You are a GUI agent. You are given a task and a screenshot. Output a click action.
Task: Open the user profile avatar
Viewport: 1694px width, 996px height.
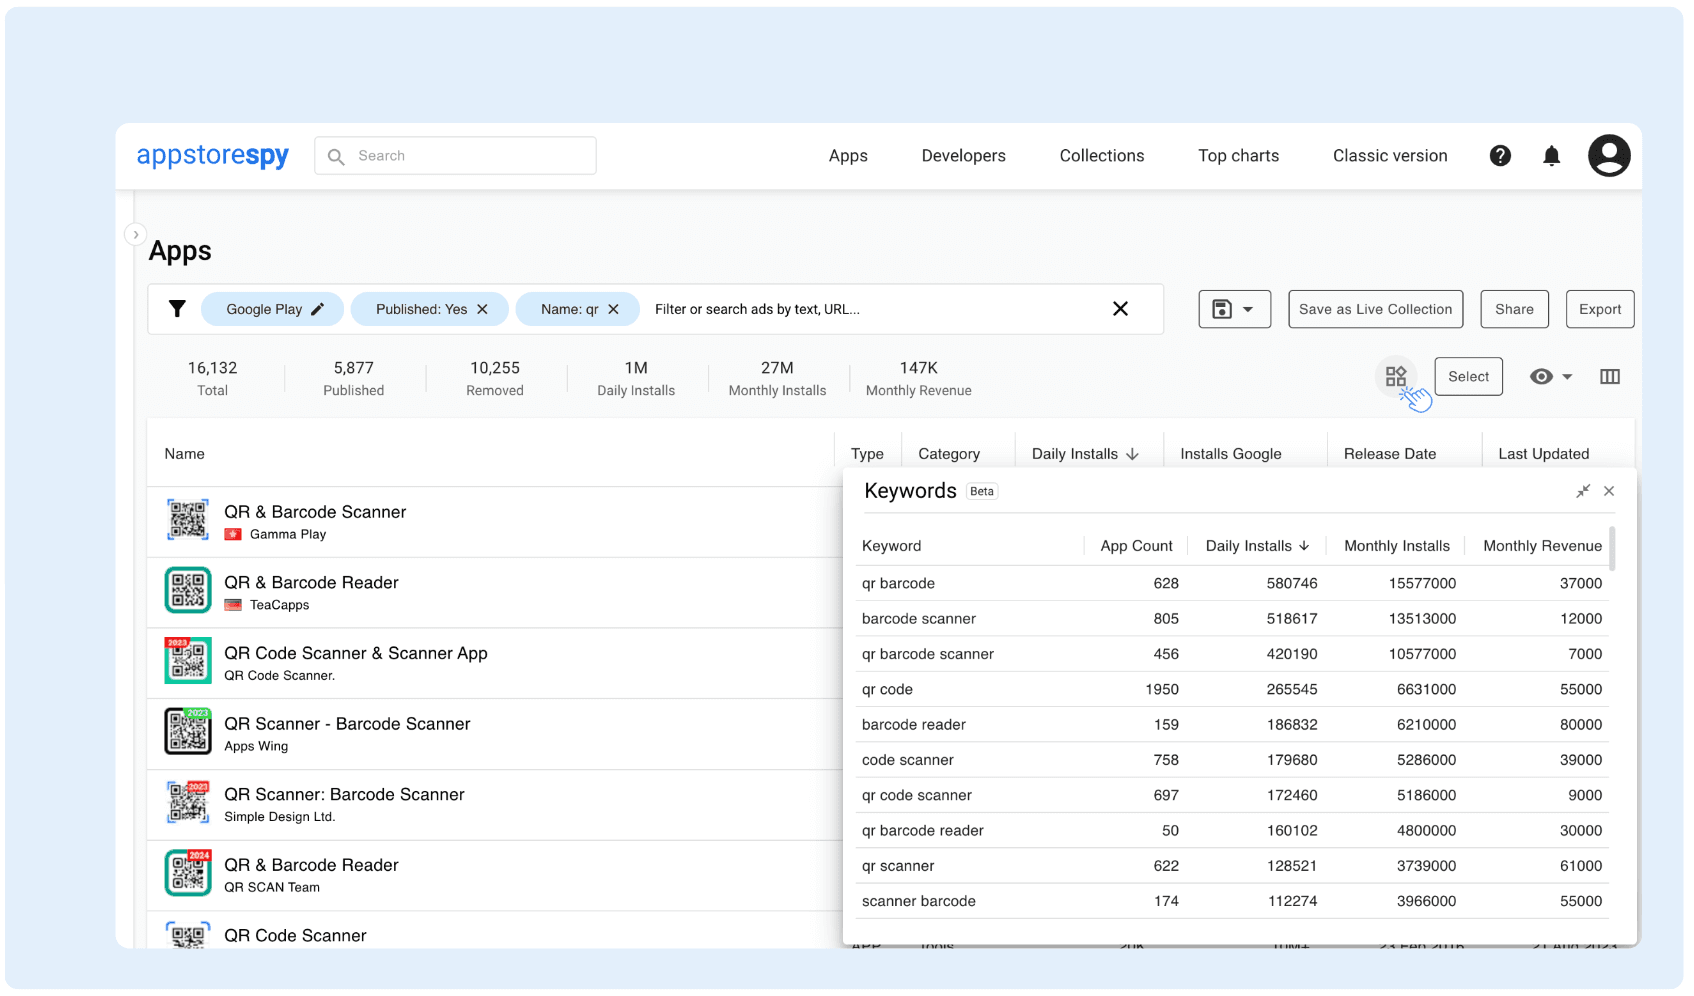(x=1608, y=156)
